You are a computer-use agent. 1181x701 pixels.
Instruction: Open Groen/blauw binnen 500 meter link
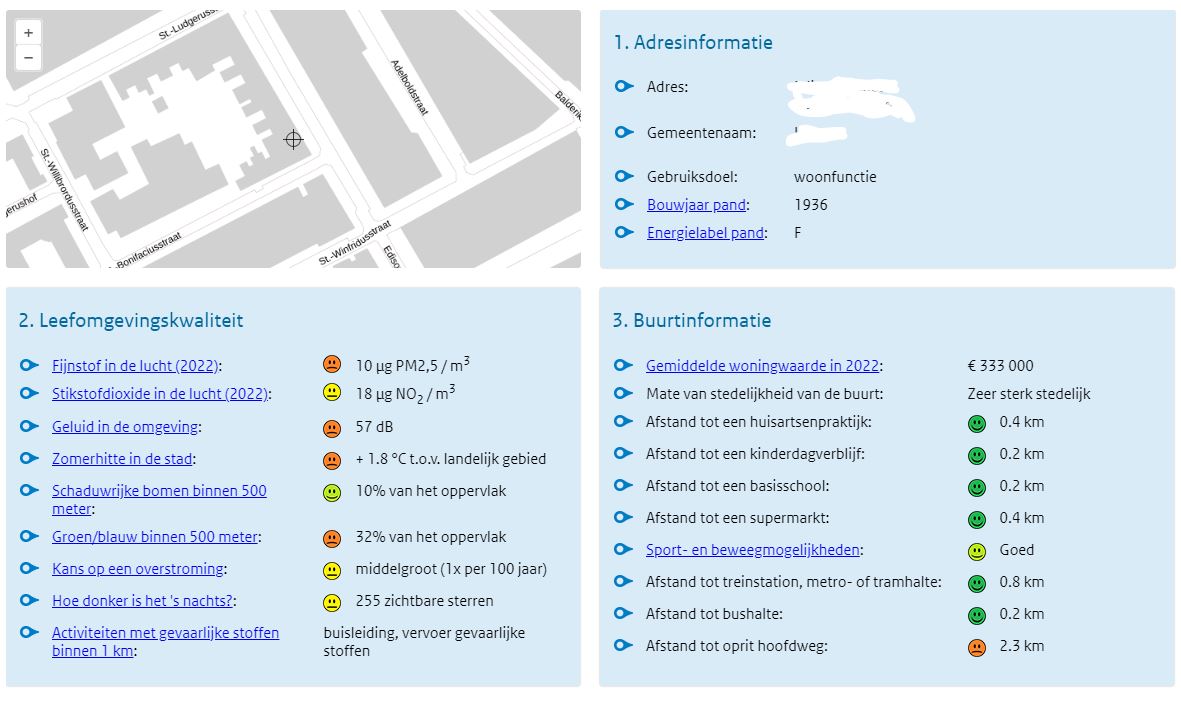(154, 537)
